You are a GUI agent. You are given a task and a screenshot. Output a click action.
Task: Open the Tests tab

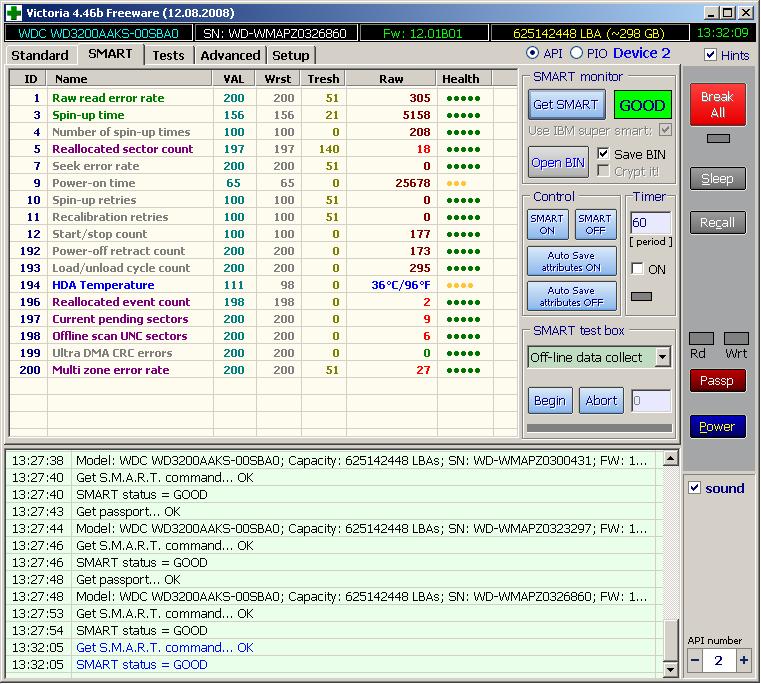click(x=168, y=55)
